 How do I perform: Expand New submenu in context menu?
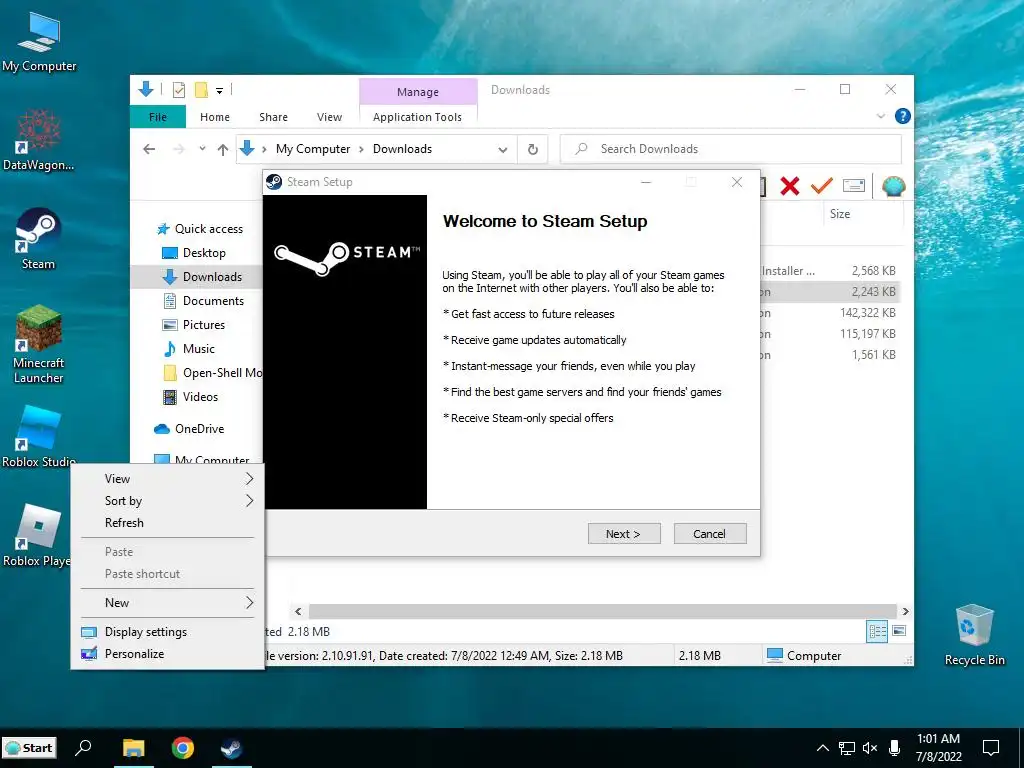pyautogui.click(x=168, y=603)
